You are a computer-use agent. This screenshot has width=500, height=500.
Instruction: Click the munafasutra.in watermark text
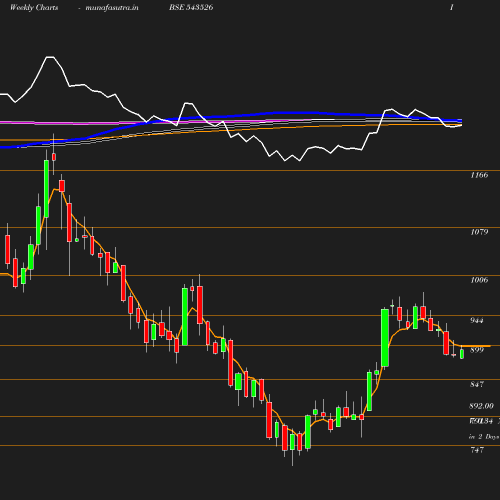point(112,7)
